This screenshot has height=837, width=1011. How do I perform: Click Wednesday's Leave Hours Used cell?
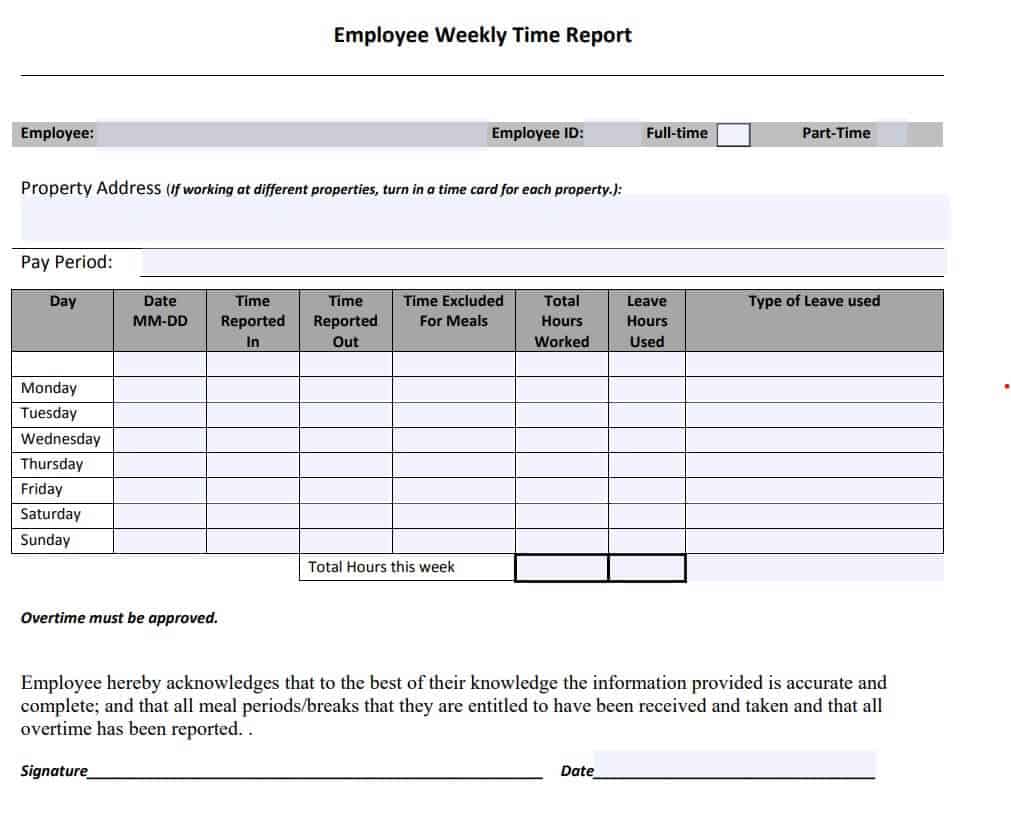pyautogui.click(x=647, y=440)
